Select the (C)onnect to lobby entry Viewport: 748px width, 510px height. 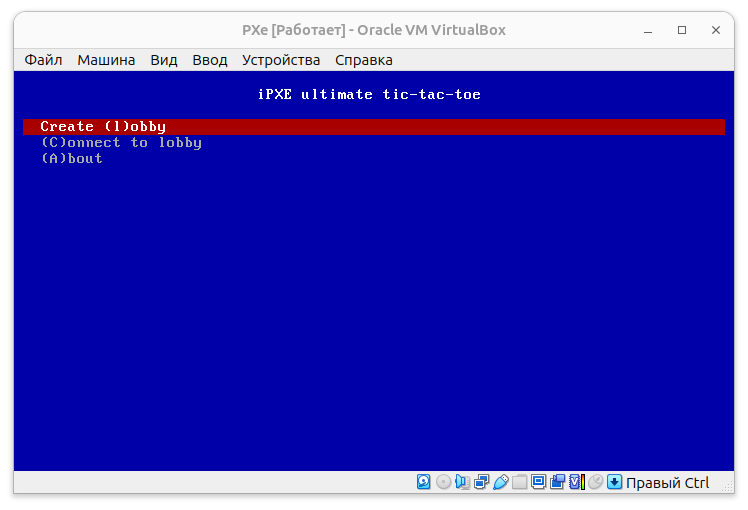(x=121, y=143)
